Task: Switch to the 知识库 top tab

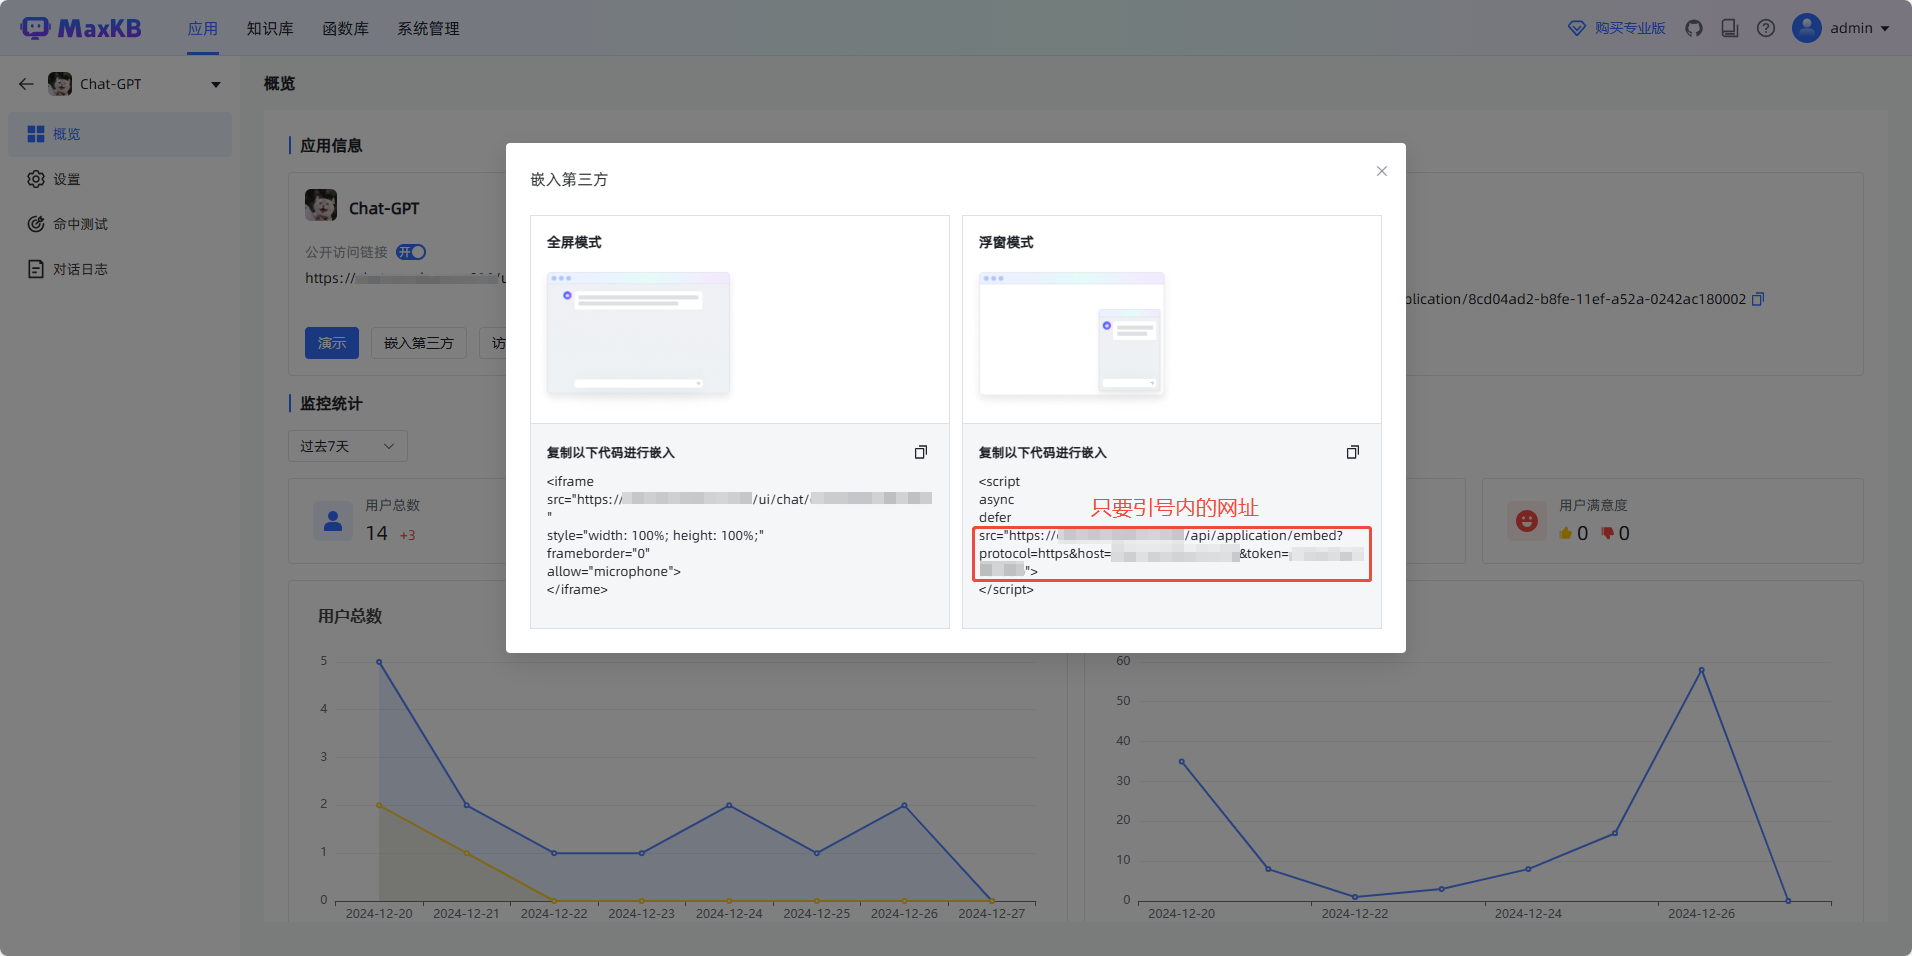Action: click(270, 28)
